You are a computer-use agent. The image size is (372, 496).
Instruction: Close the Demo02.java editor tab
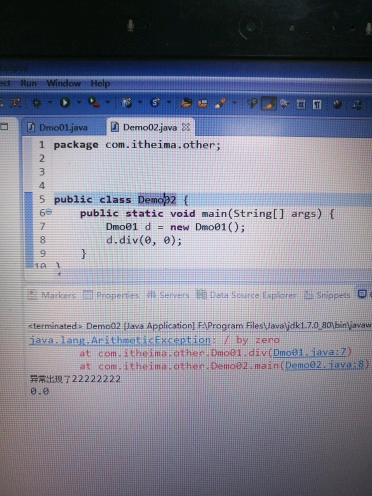[186, 127]
